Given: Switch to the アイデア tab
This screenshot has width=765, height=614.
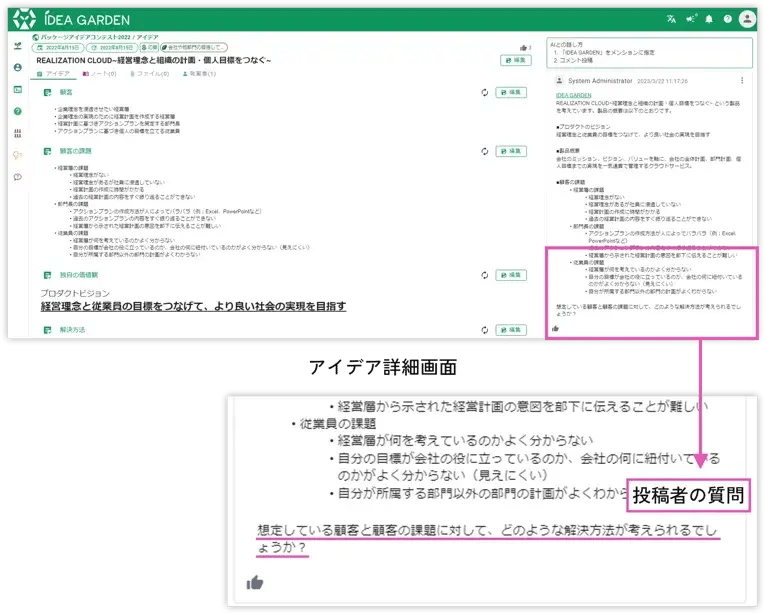Looking at the screenshot, I should pyautogui.click(x=54, y=74).
